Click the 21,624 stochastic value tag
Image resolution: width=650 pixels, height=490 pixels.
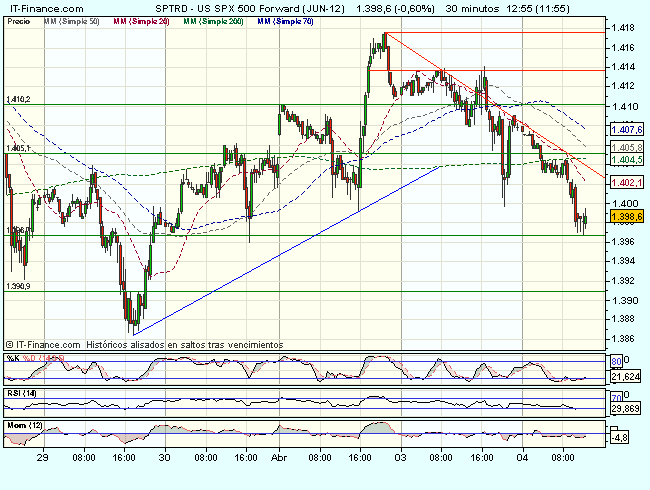(x=625, y=376)
